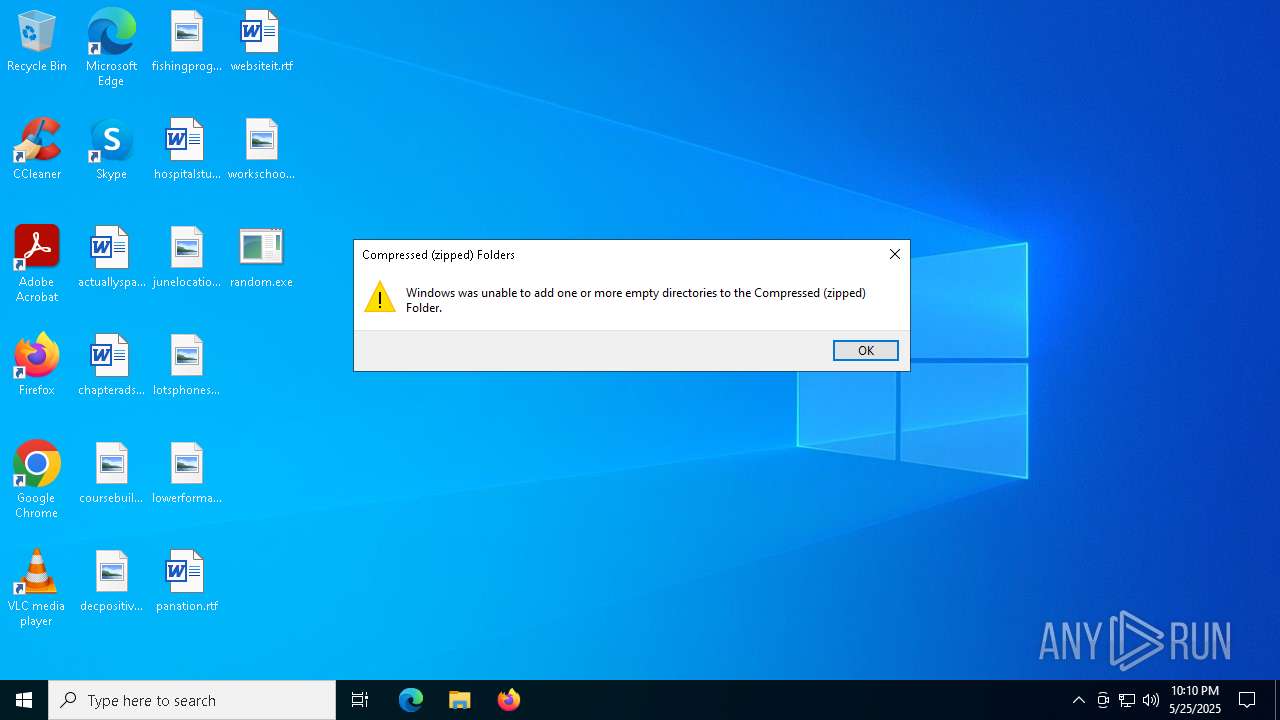Close the Compressed (zipped) Folders dialog
Screen dimensions: 1280x720
click(894, 254)
